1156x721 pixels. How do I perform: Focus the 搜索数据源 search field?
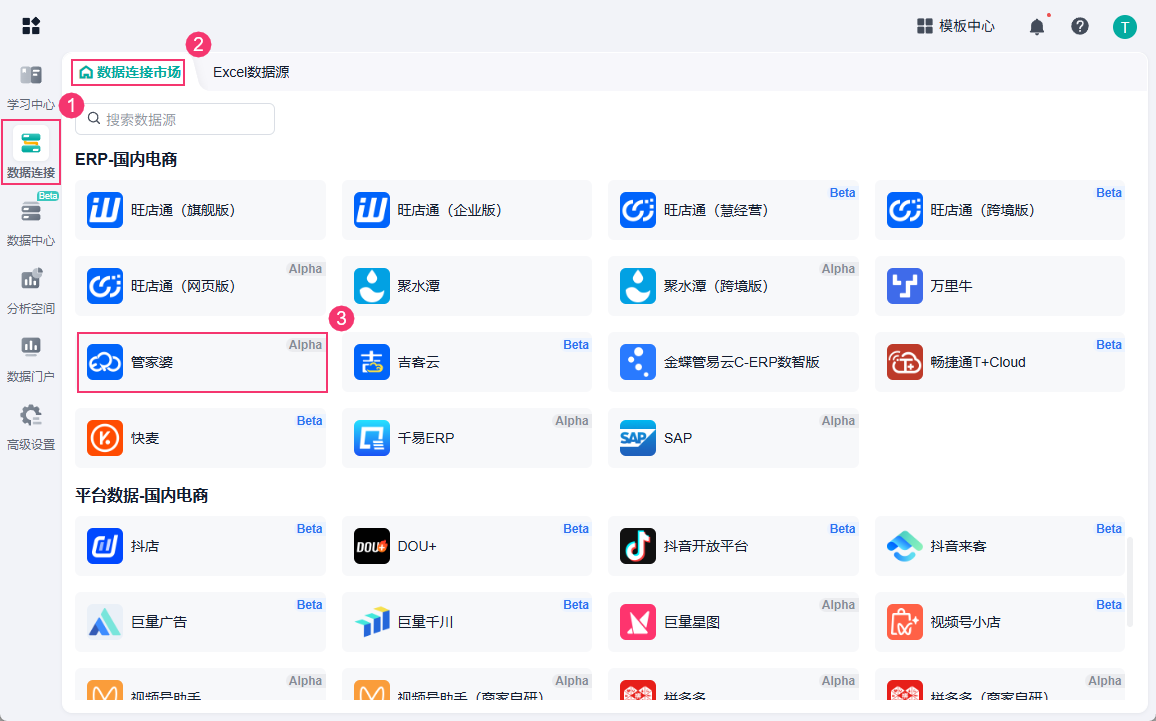[x=175, y=119]
